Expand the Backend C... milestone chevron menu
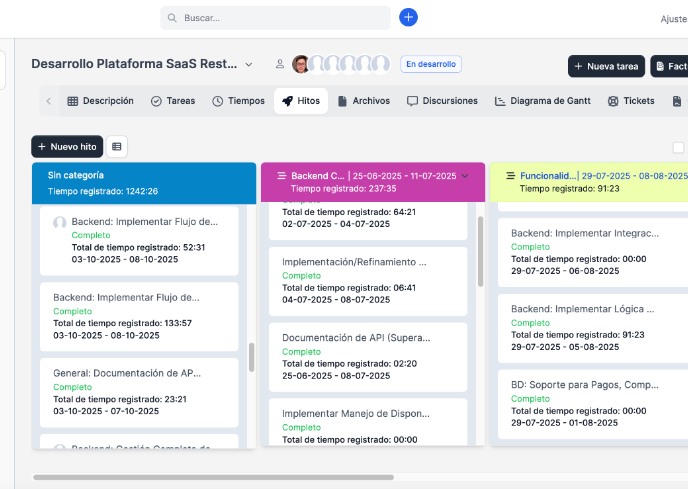The image size is (688, 489). (x=464, y=175)
